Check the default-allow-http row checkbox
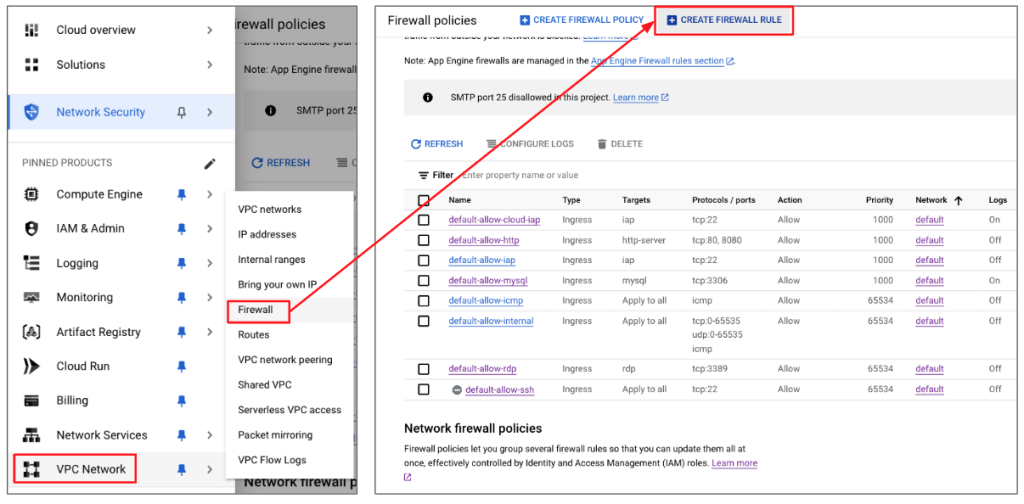The height and width of the screenshot is (504, 1024). pos(423,240)
